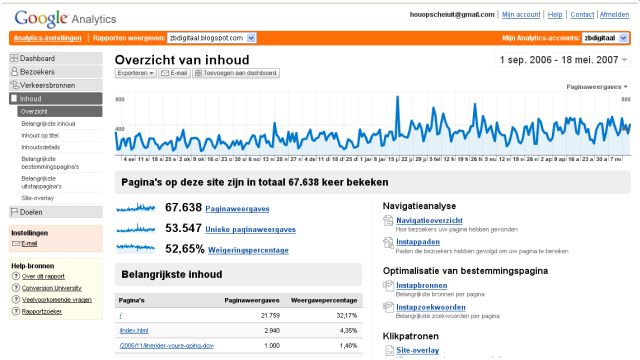Click the /index.html page link in table
Viewport: 640px width, 360px height.
click(133, 331)
